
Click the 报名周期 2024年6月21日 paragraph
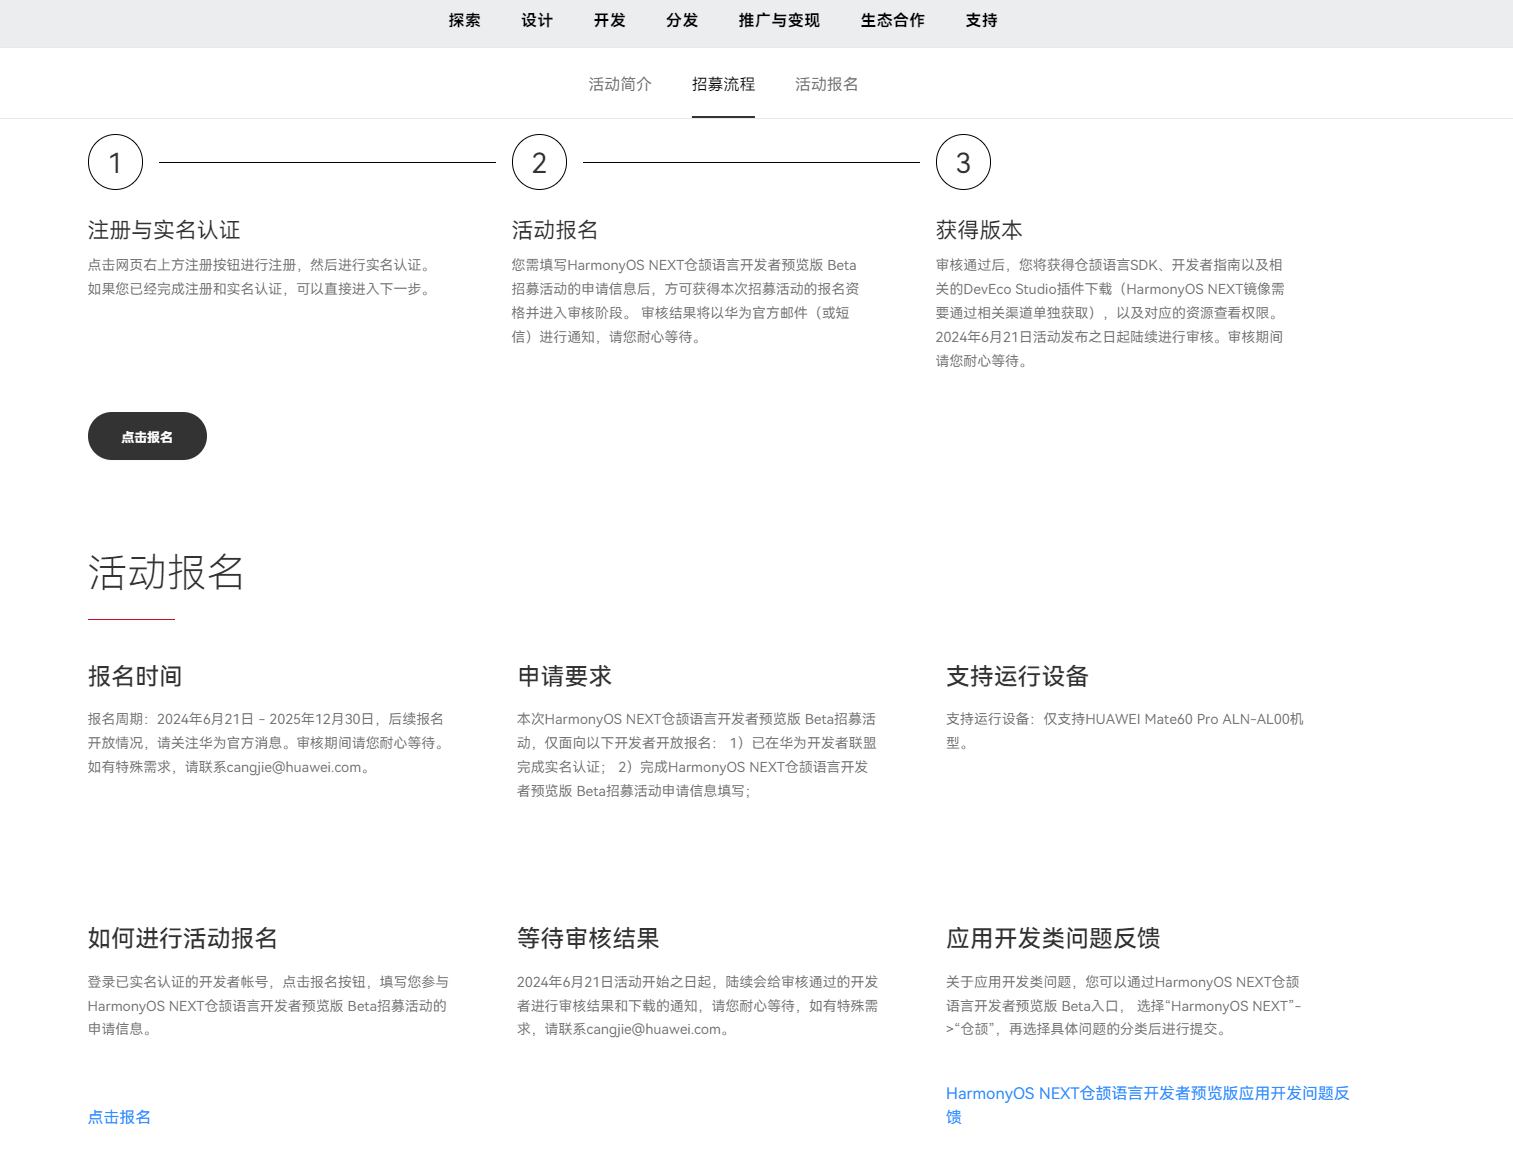coord(268,743)
